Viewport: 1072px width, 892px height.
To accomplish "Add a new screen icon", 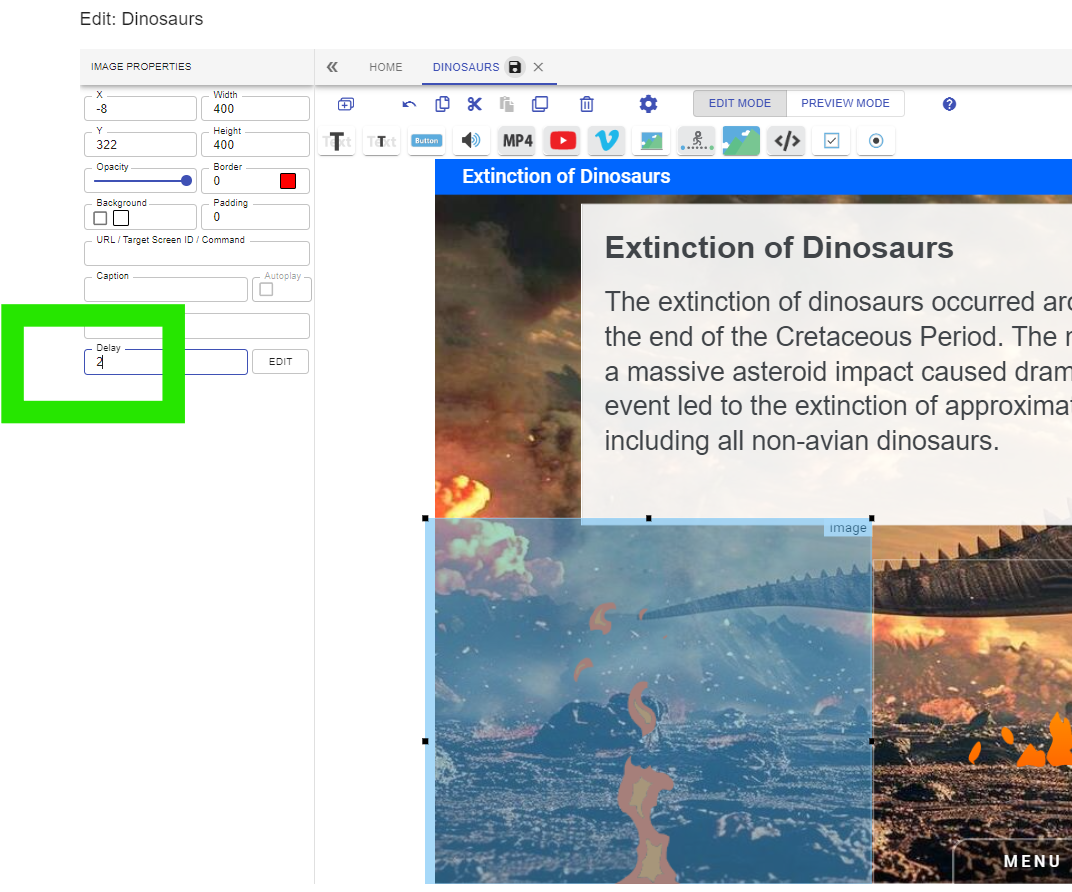I will coord(346,104).
